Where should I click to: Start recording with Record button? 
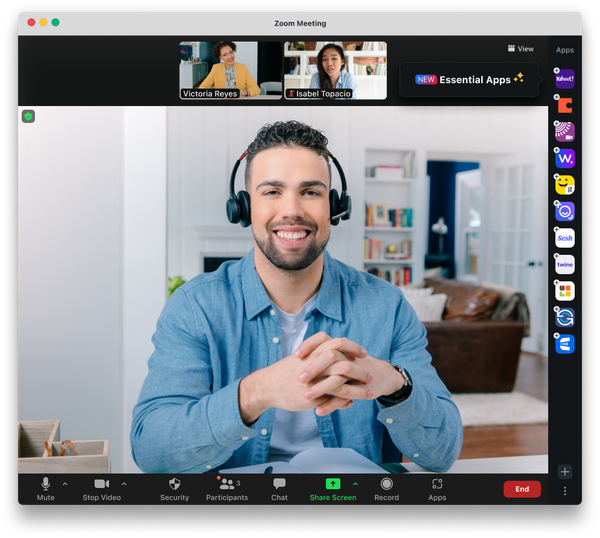(386, 489)
